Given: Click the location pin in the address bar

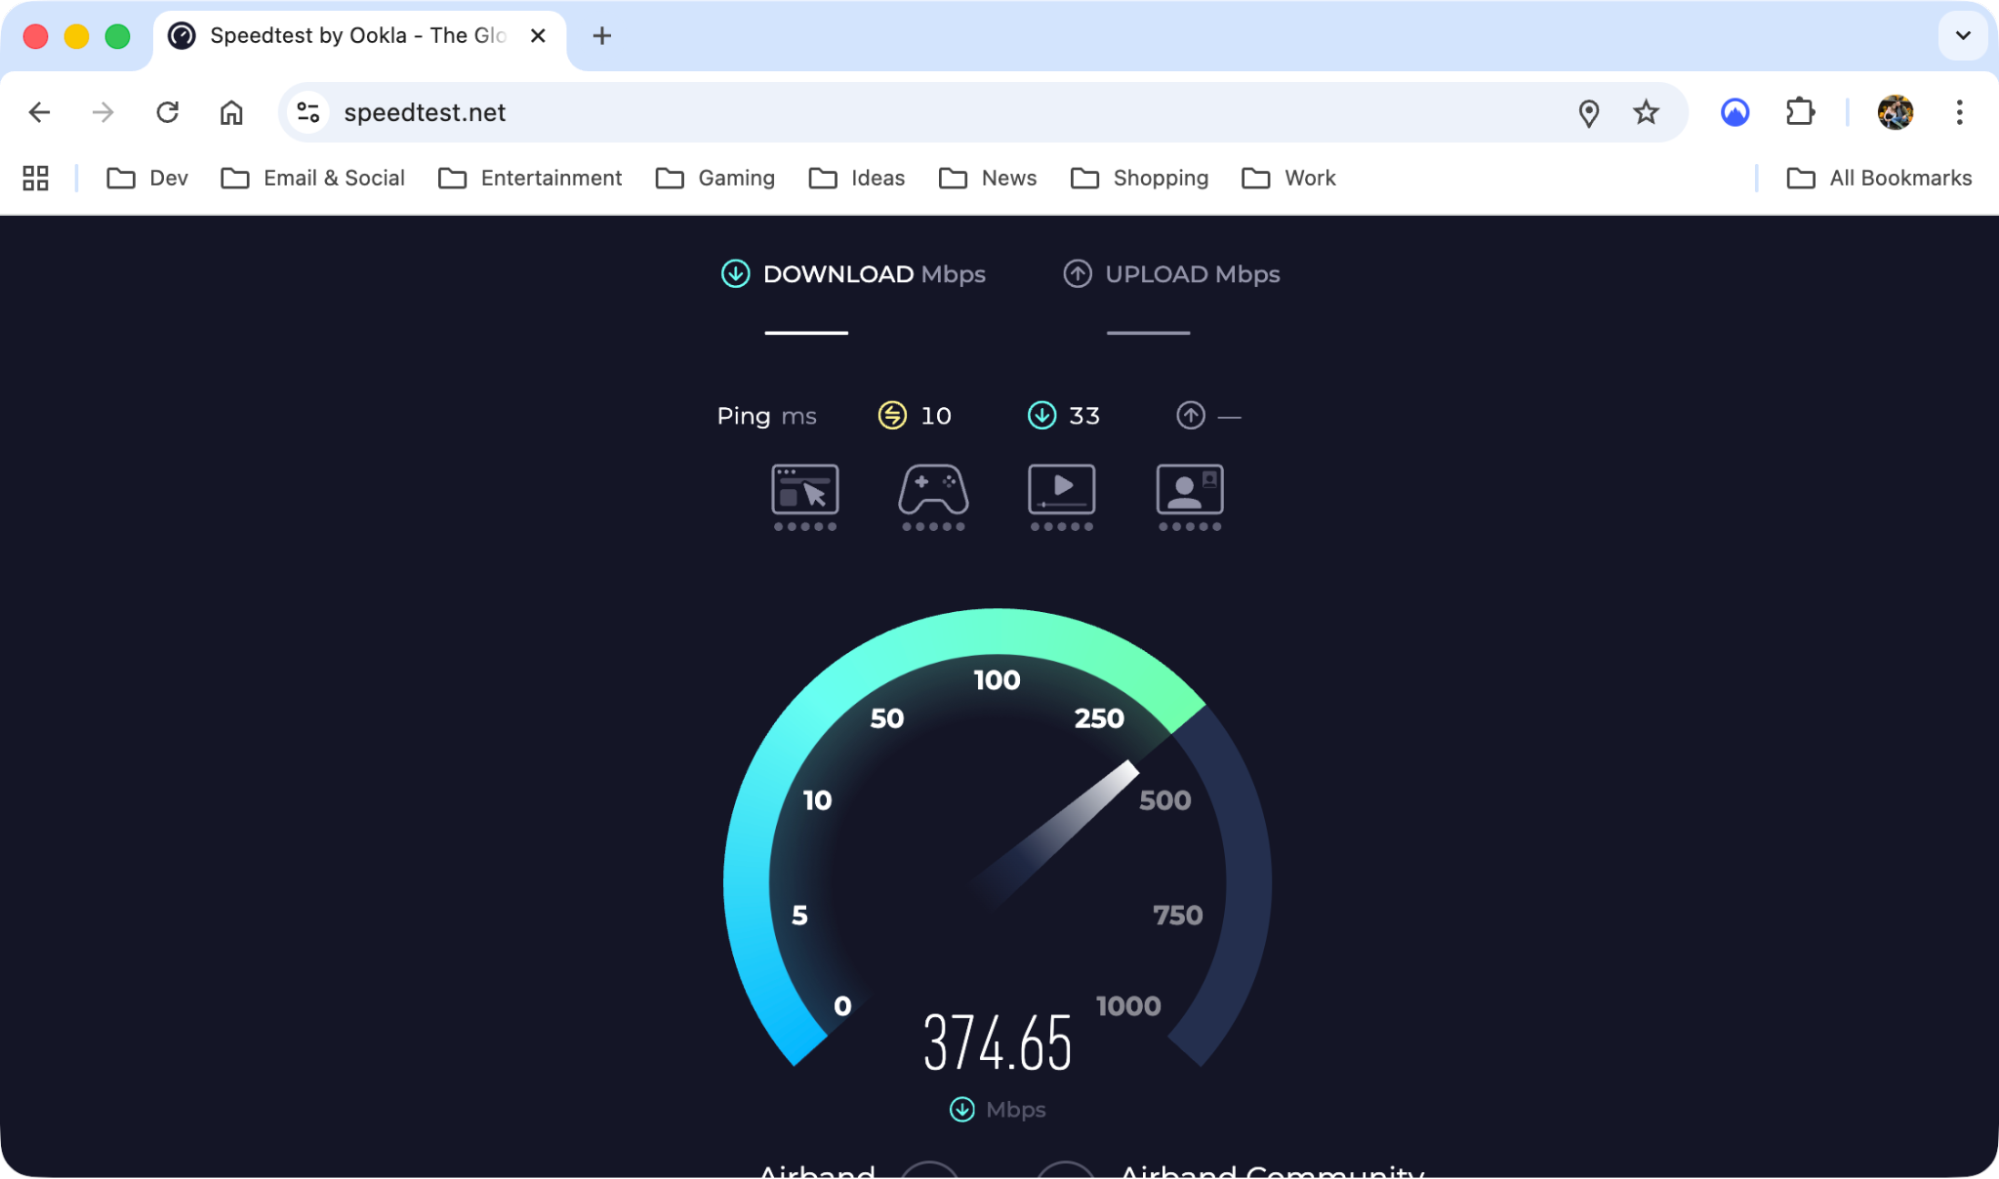Looking at the screenshot, I should point(1588,112).
